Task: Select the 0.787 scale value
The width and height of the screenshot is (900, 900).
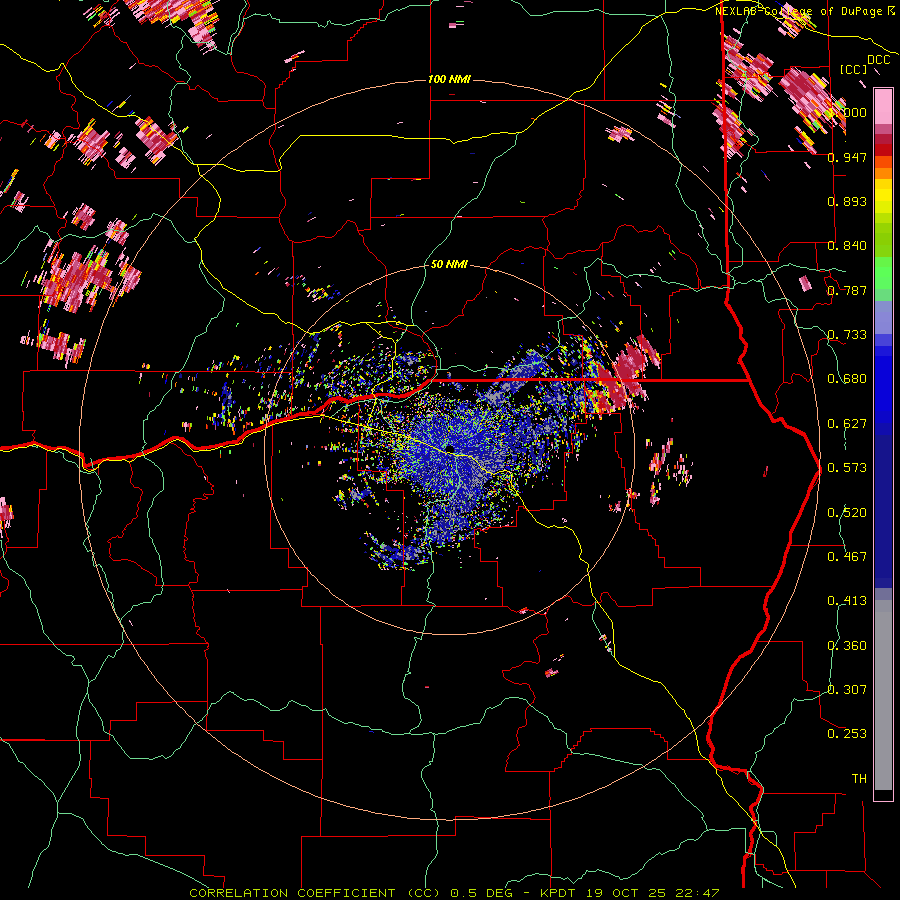Action: (x=847, y=290)
